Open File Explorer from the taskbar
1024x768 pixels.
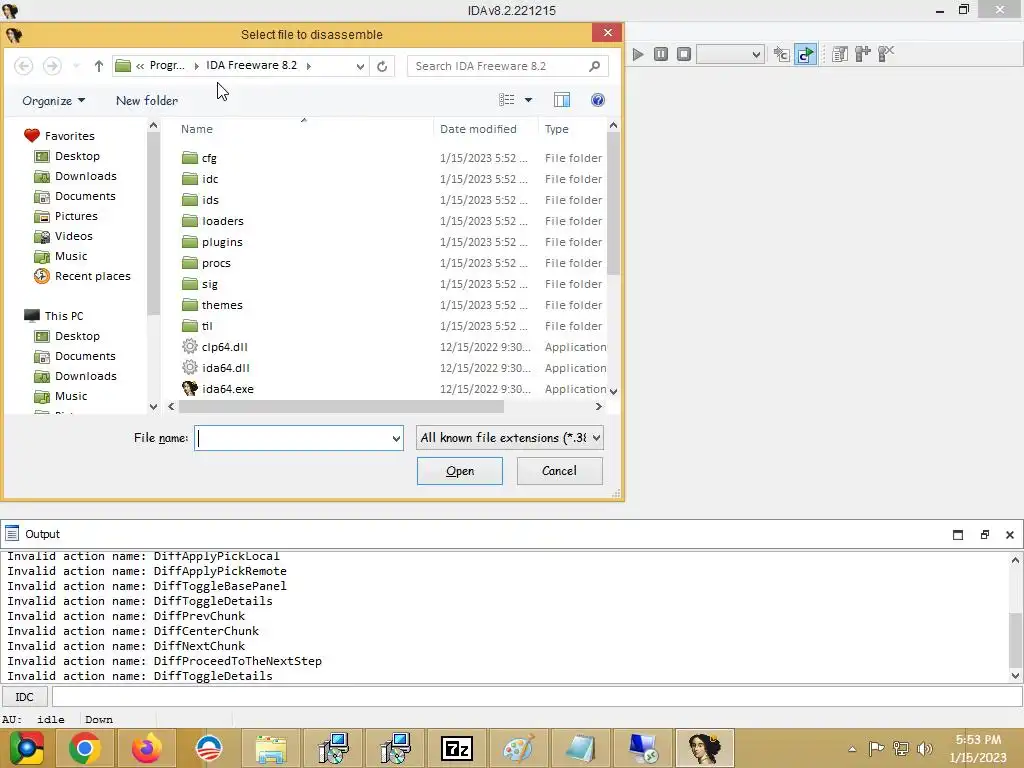click(x=271, y=748)
